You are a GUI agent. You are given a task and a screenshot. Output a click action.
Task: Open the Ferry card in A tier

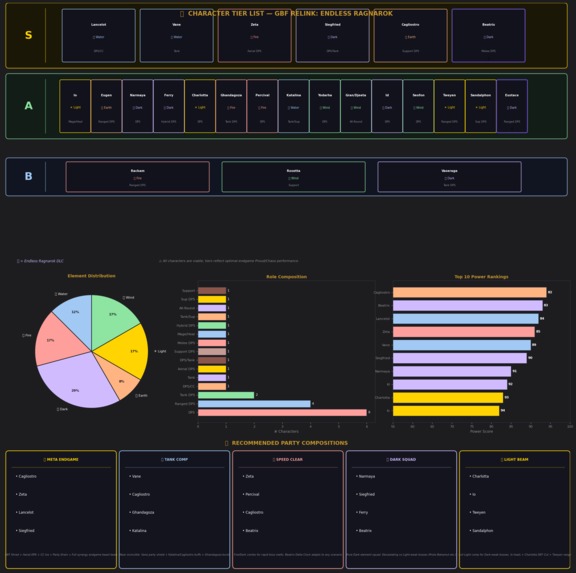pos(169,106)
